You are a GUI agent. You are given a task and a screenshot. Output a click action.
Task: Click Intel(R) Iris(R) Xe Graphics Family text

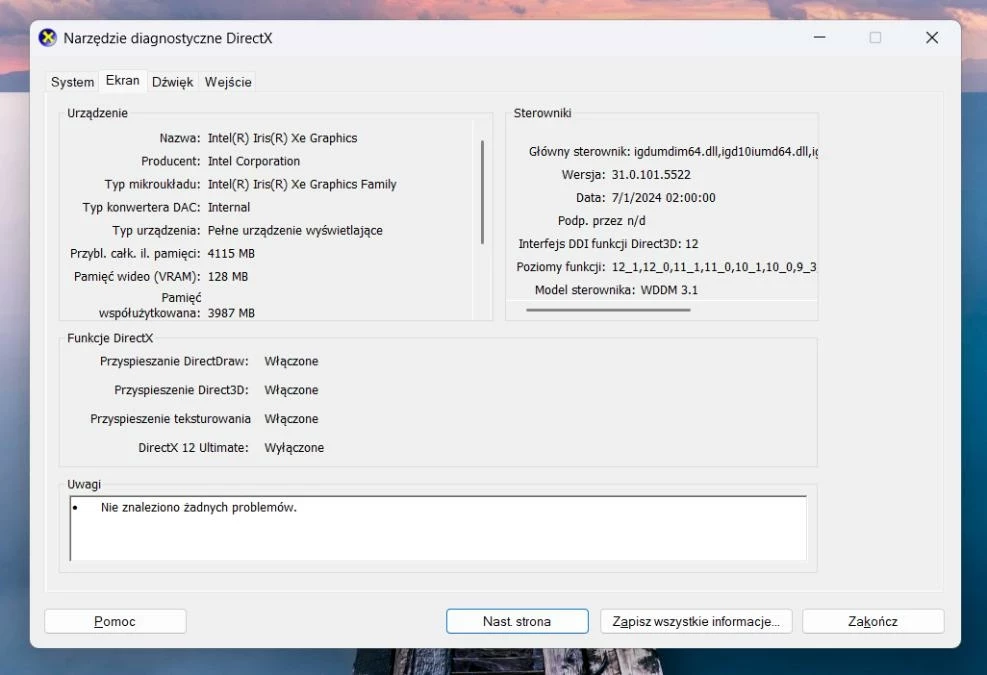(x=302, y=184)
